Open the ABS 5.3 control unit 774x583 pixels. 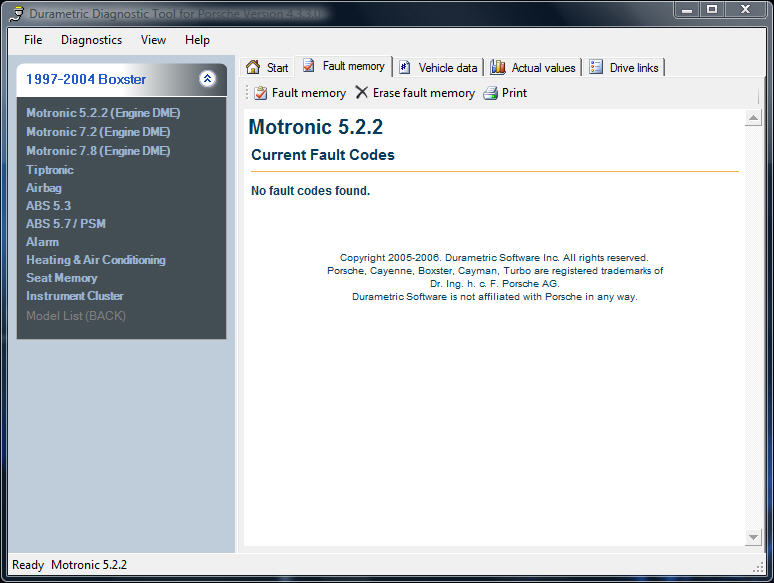(48, 206)
